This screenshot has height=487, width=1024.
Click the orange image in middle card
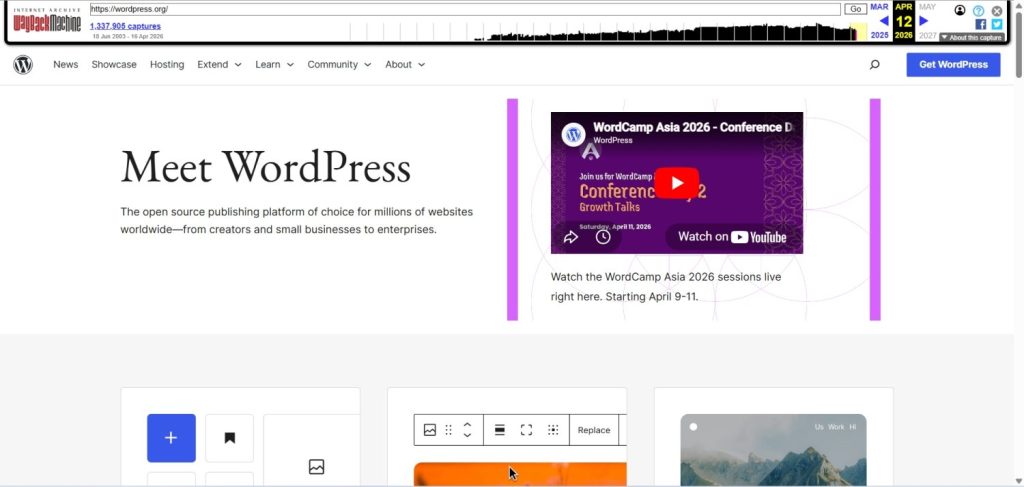point(520,474)
